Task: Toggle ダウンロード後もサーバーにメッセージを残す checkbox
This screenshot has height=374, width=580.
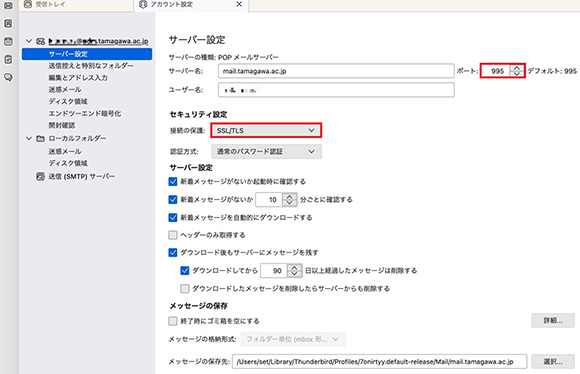Action: tap(173, 253)
